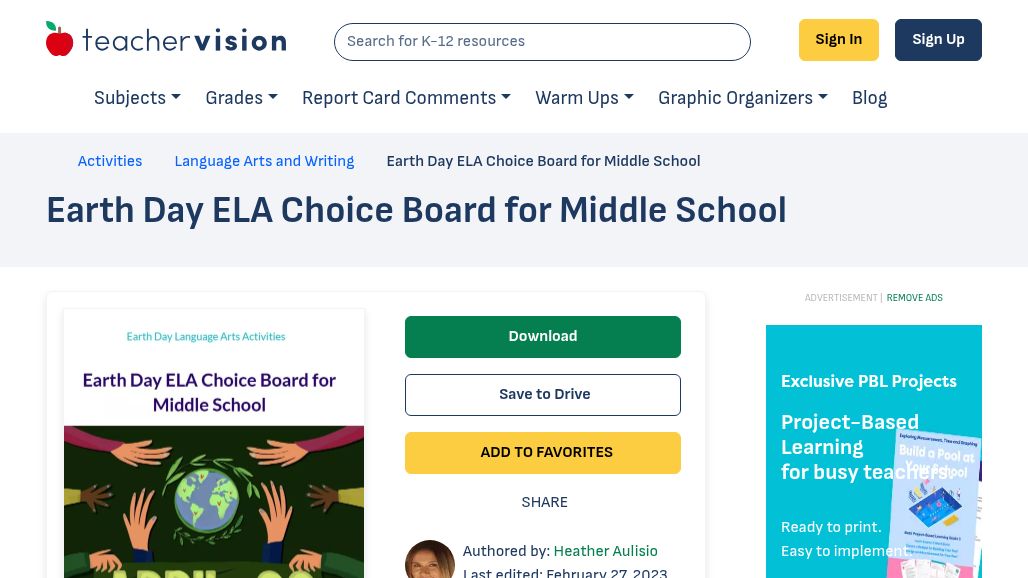Image resolution: width=1028 pixels, height=578 pixels.
Task: Click the SHARE option
Action: coord(544,502)
